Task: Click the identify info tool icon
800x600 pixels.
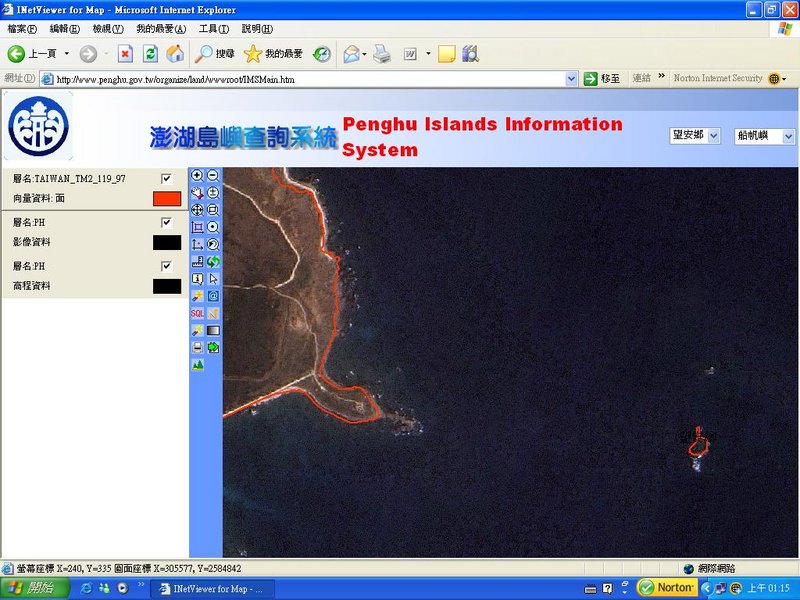Action: click(197, 279)
